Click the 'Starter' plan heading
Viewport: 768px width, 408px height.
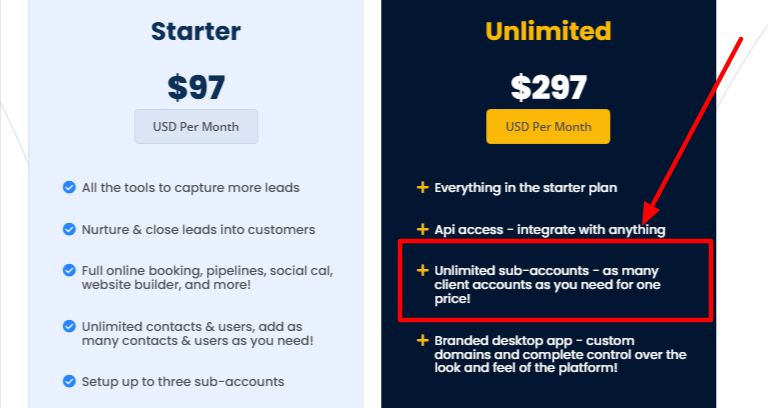coord(196,32)
